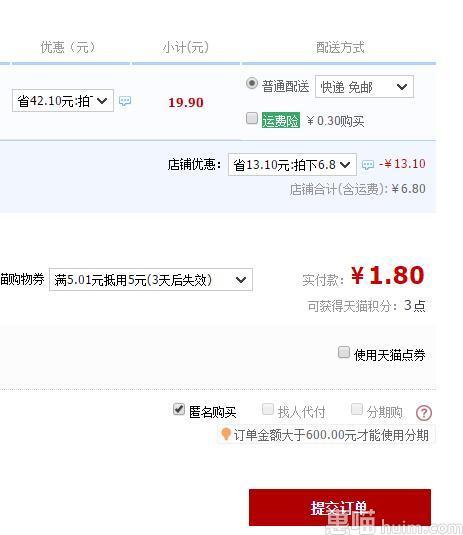This screenshot has width=463, height=535.
Task: Check the 使用天猫点券 checkbox
Action: tap(344, 352)
